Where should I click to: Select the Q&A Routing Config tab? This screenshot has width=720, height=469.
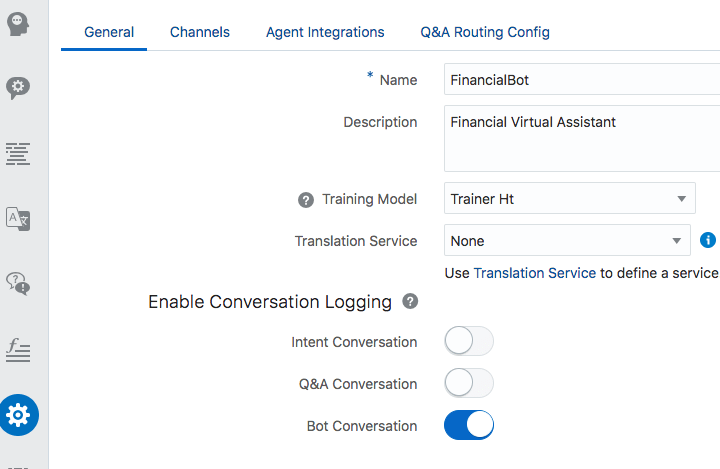click(x=485, y=32)
